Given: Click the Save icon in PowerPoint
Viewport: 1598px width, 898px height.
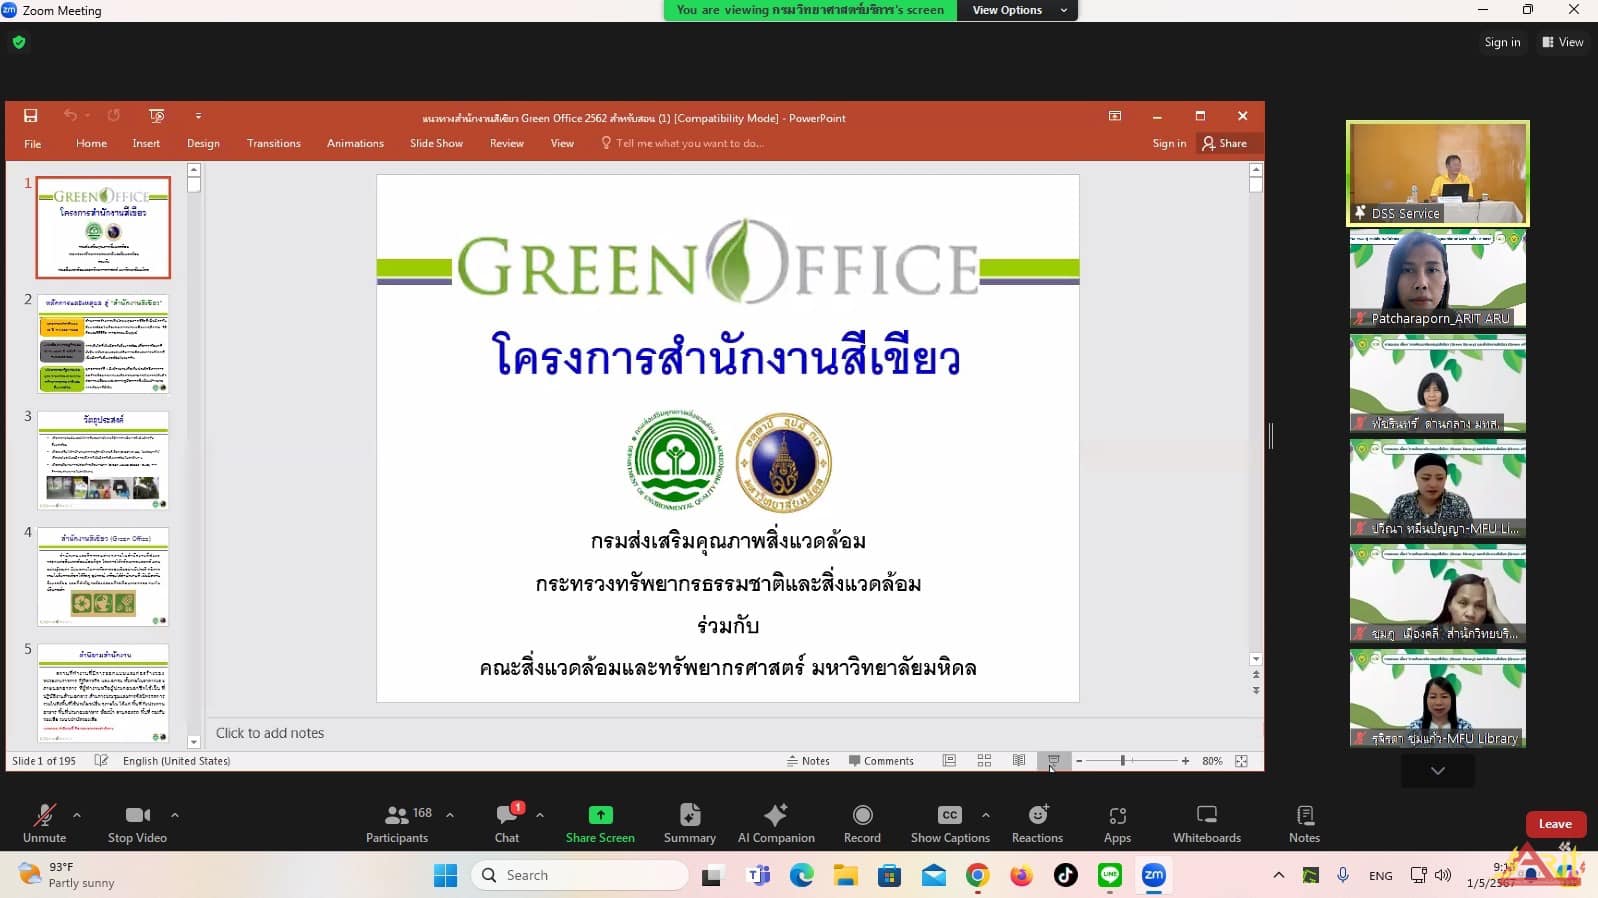Looking at the screenshot, I should (31, 116).
